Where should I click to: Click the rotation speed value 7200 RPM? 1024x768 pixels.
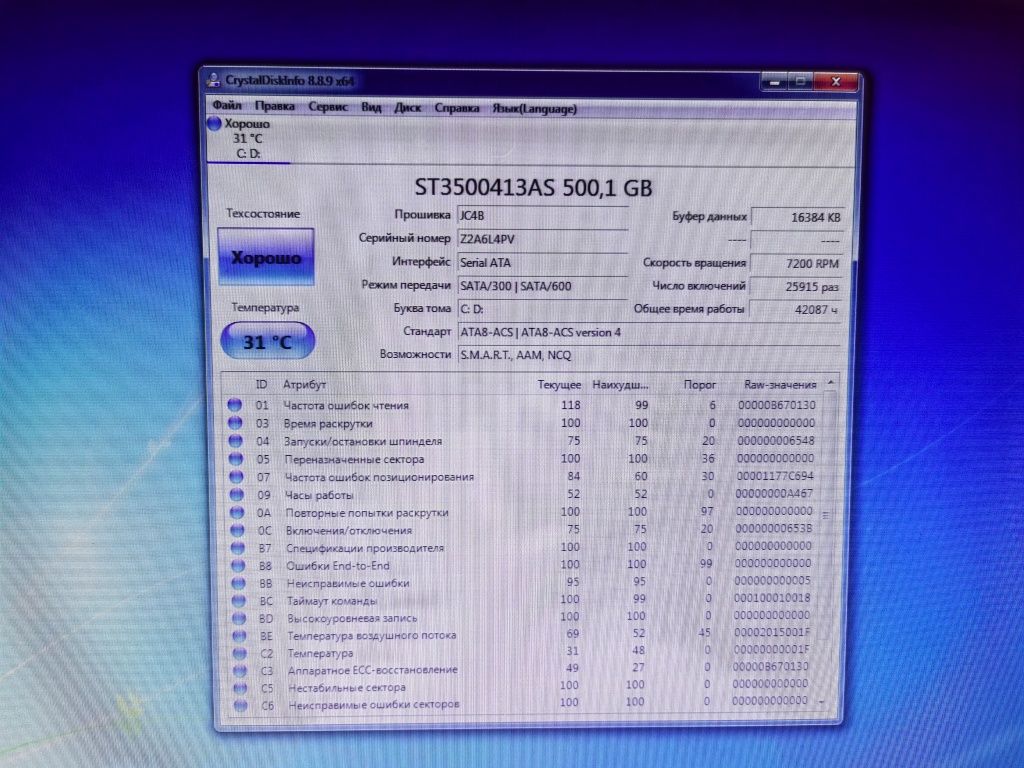(x=796, y=264)
